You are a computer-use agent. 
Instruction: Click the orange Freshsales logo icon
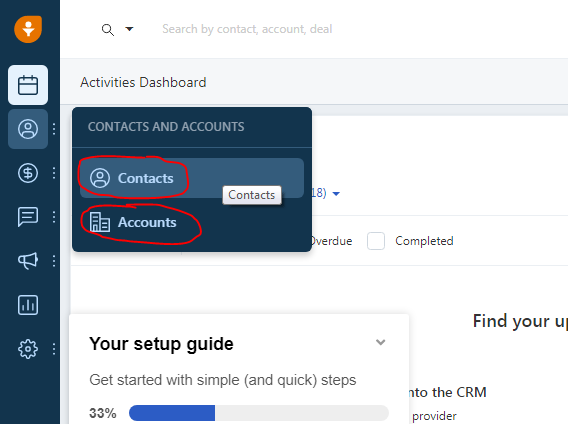pyautogui.click(x=28, y=29)
